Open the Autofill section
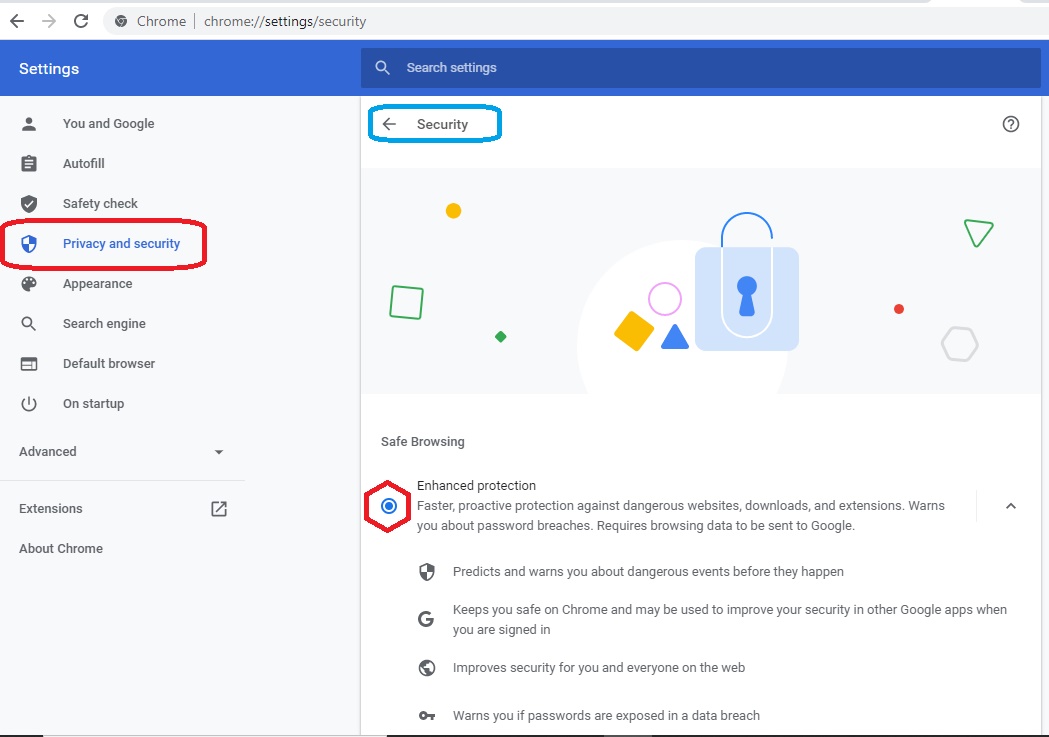1049x737 pixels. tap(84, 164)
